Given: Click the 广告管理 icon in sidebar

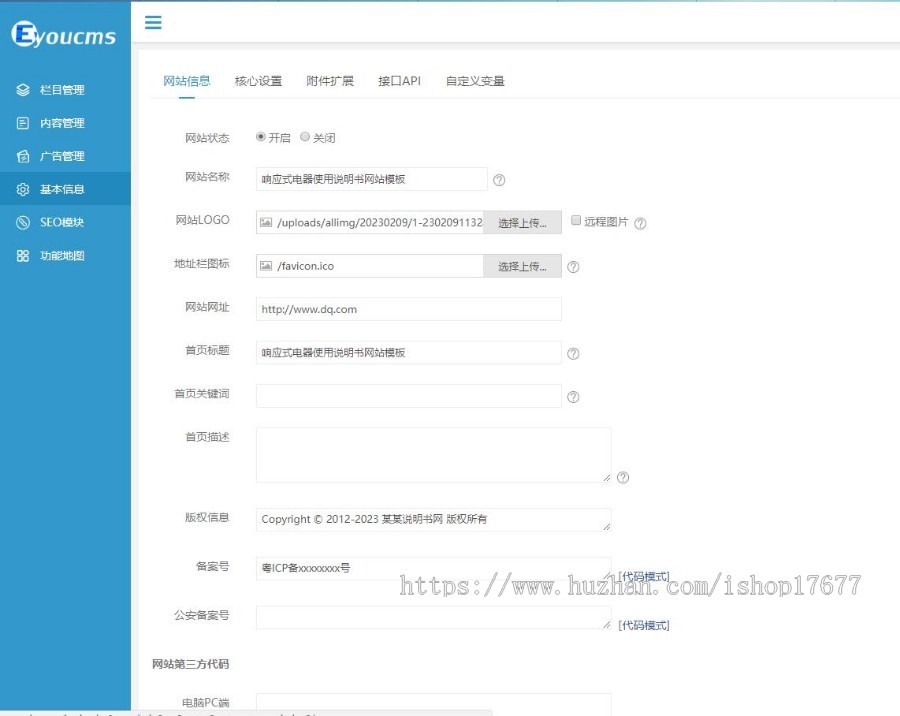Looking at the screenshot, I should tap(23, 156).
